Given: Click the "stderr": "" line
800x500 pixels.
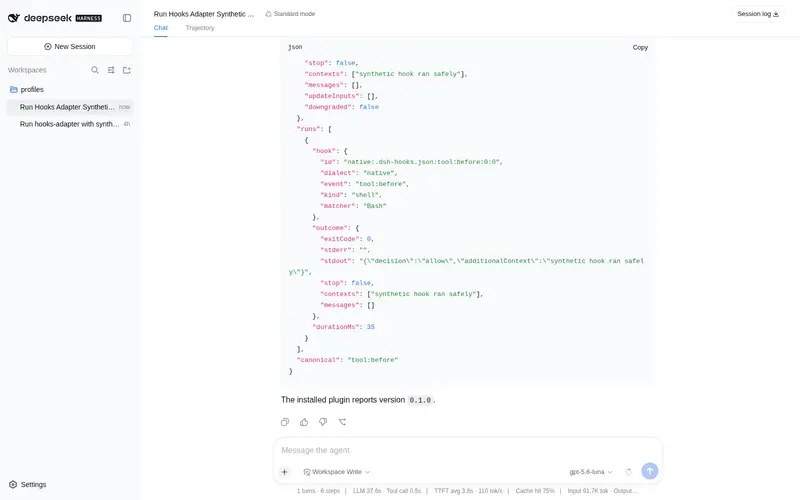Looking at the screenshot, I should (345, 250).
